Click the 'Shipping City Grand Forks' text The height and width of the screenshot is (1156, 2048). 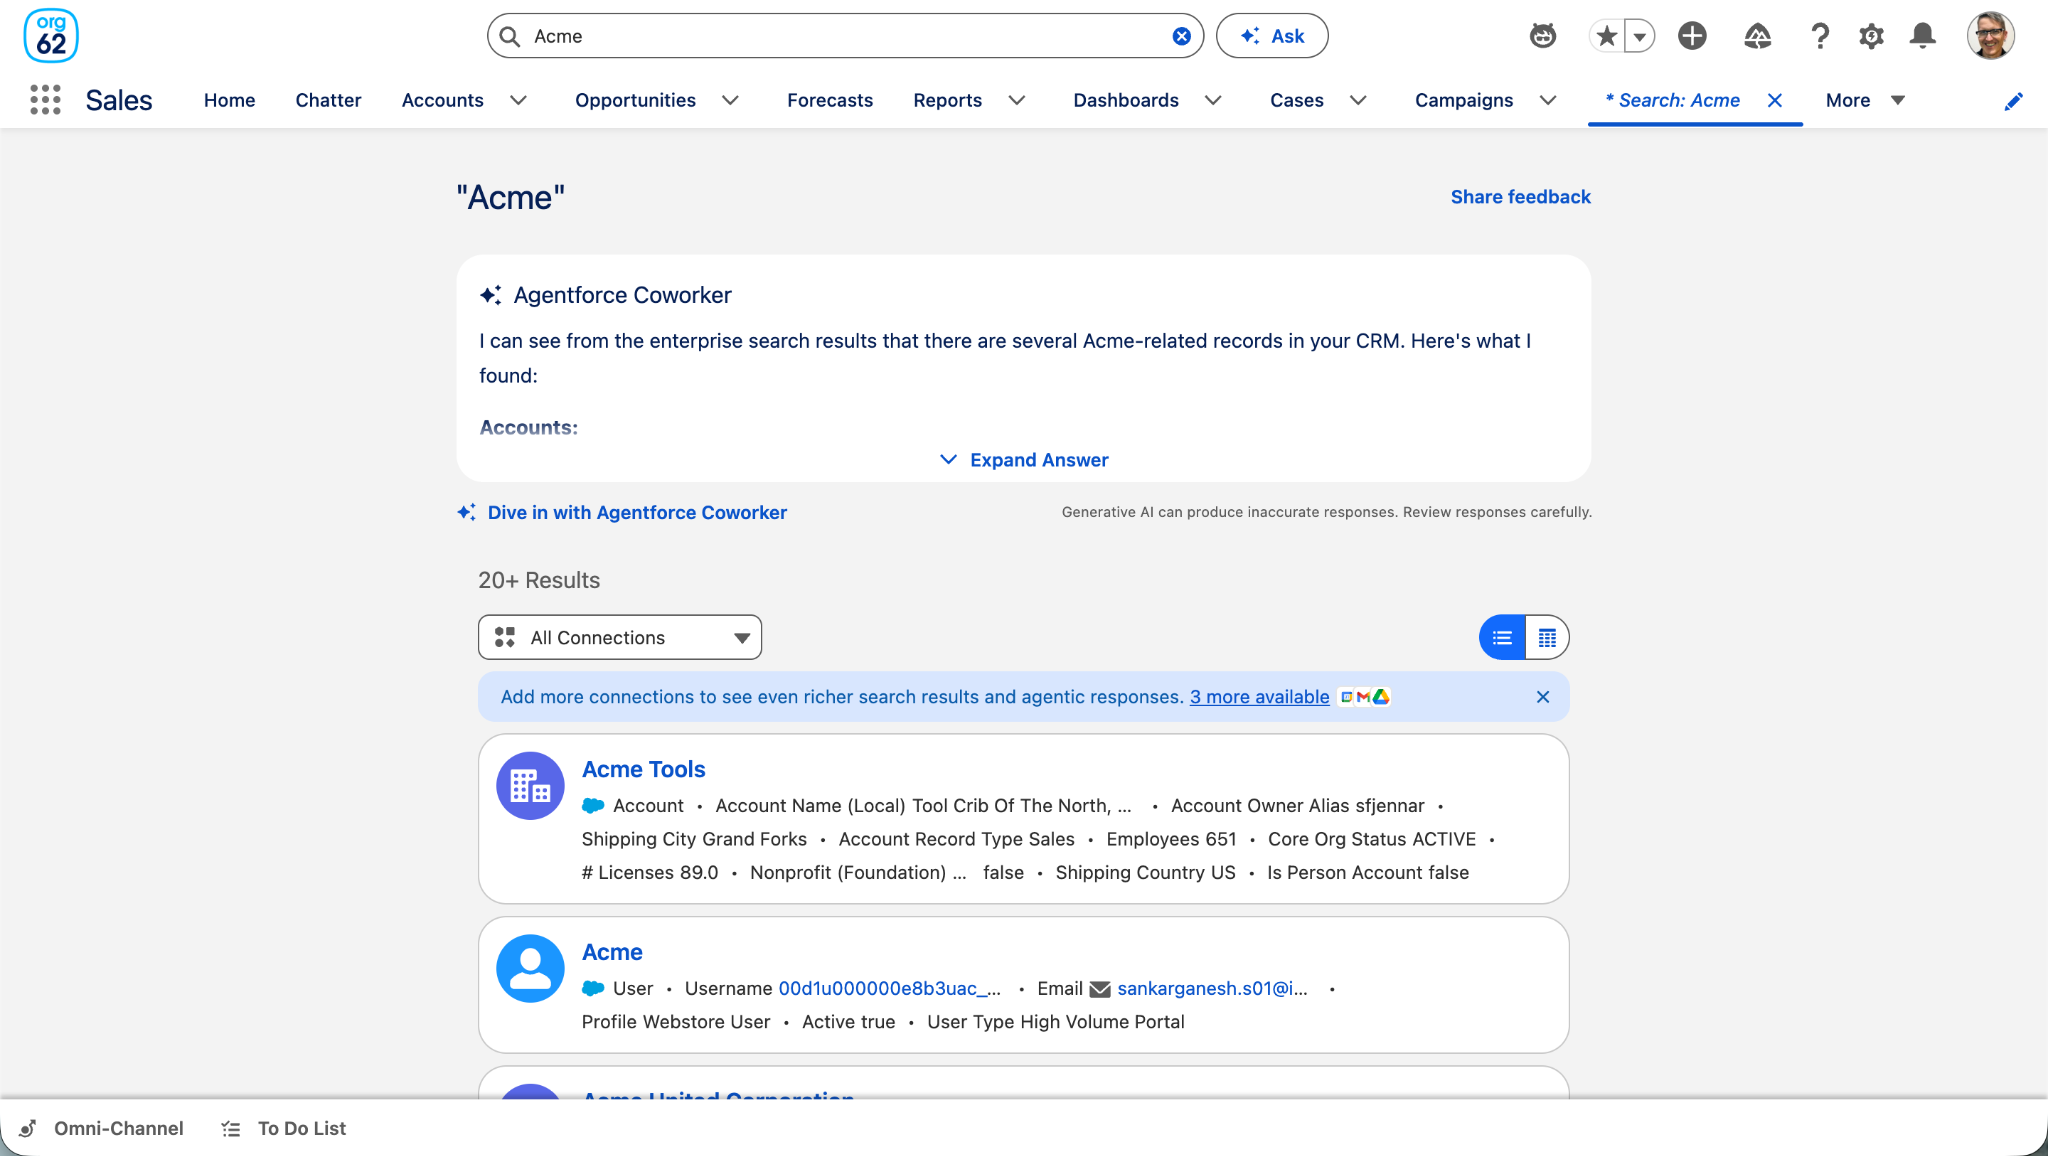pos(694,839)
